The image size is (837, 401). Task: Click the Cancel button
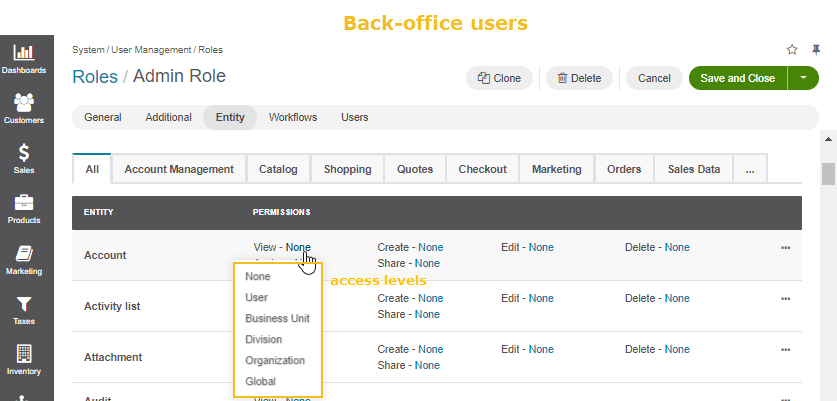pyautogui.click(x=654, y=78)
